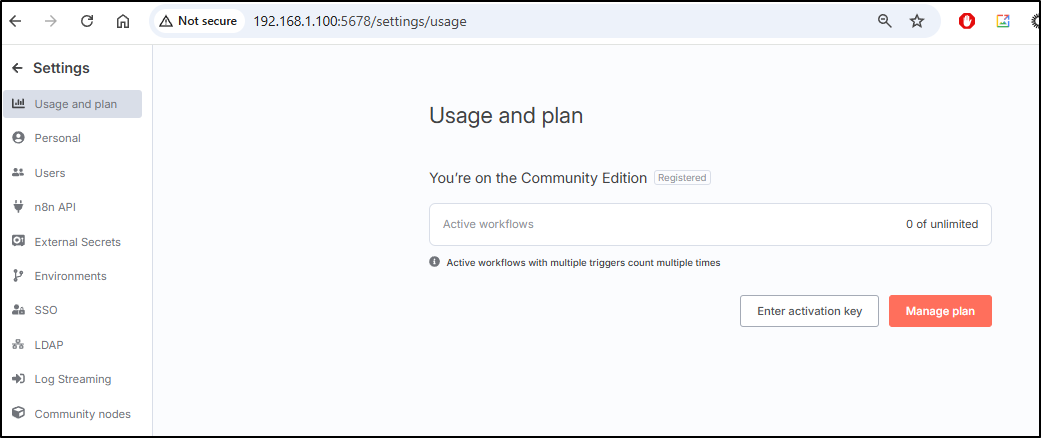Screen dimensions: 1041x438
Task: Click the info icon beside active workflows note
Action: pos(435,262)
